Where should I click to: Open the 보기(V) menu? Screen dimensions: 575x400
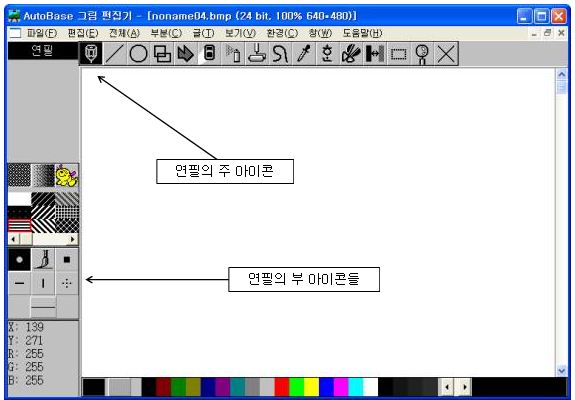pos(240,33)
